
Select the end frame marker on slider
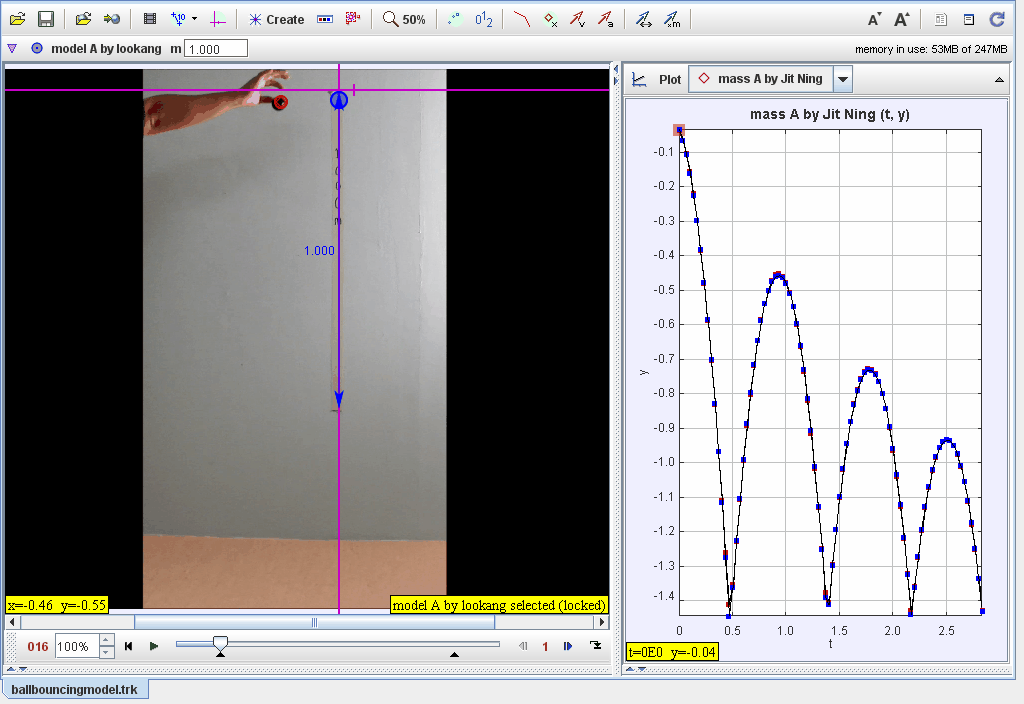click(x=455, y=654)
